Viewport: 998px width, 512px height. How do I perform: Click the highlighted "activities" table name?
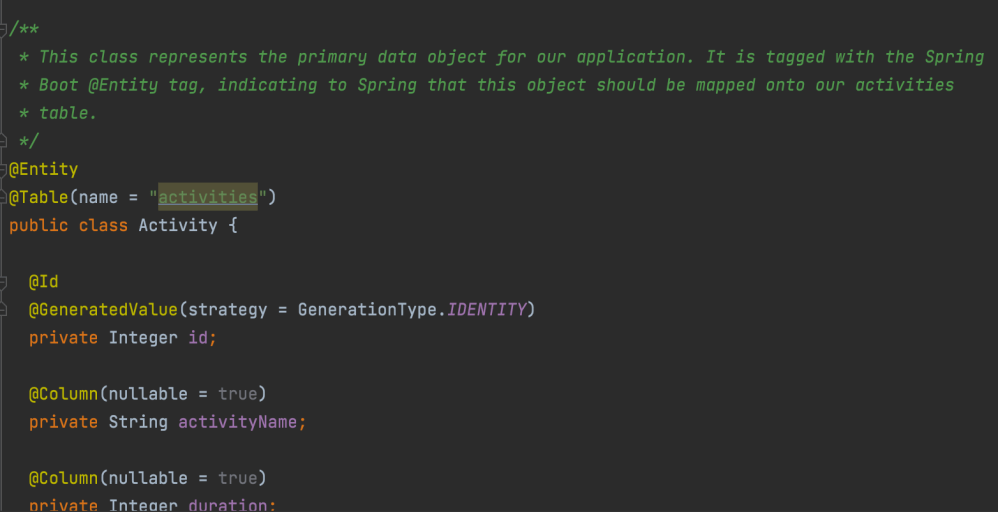coord(208,198)
